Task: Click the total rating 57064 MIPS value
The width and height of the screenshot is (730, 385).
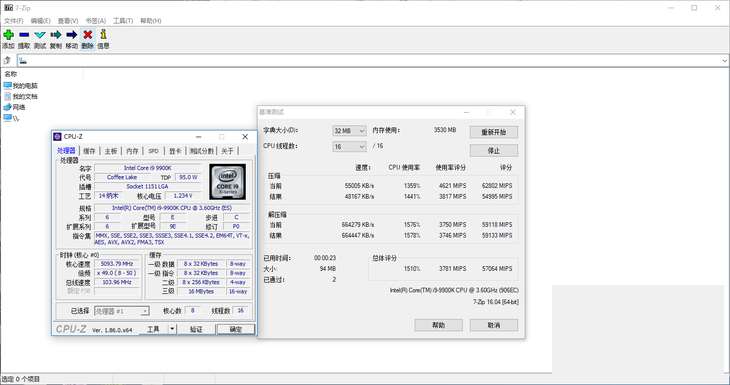Action: coord(497,269)
